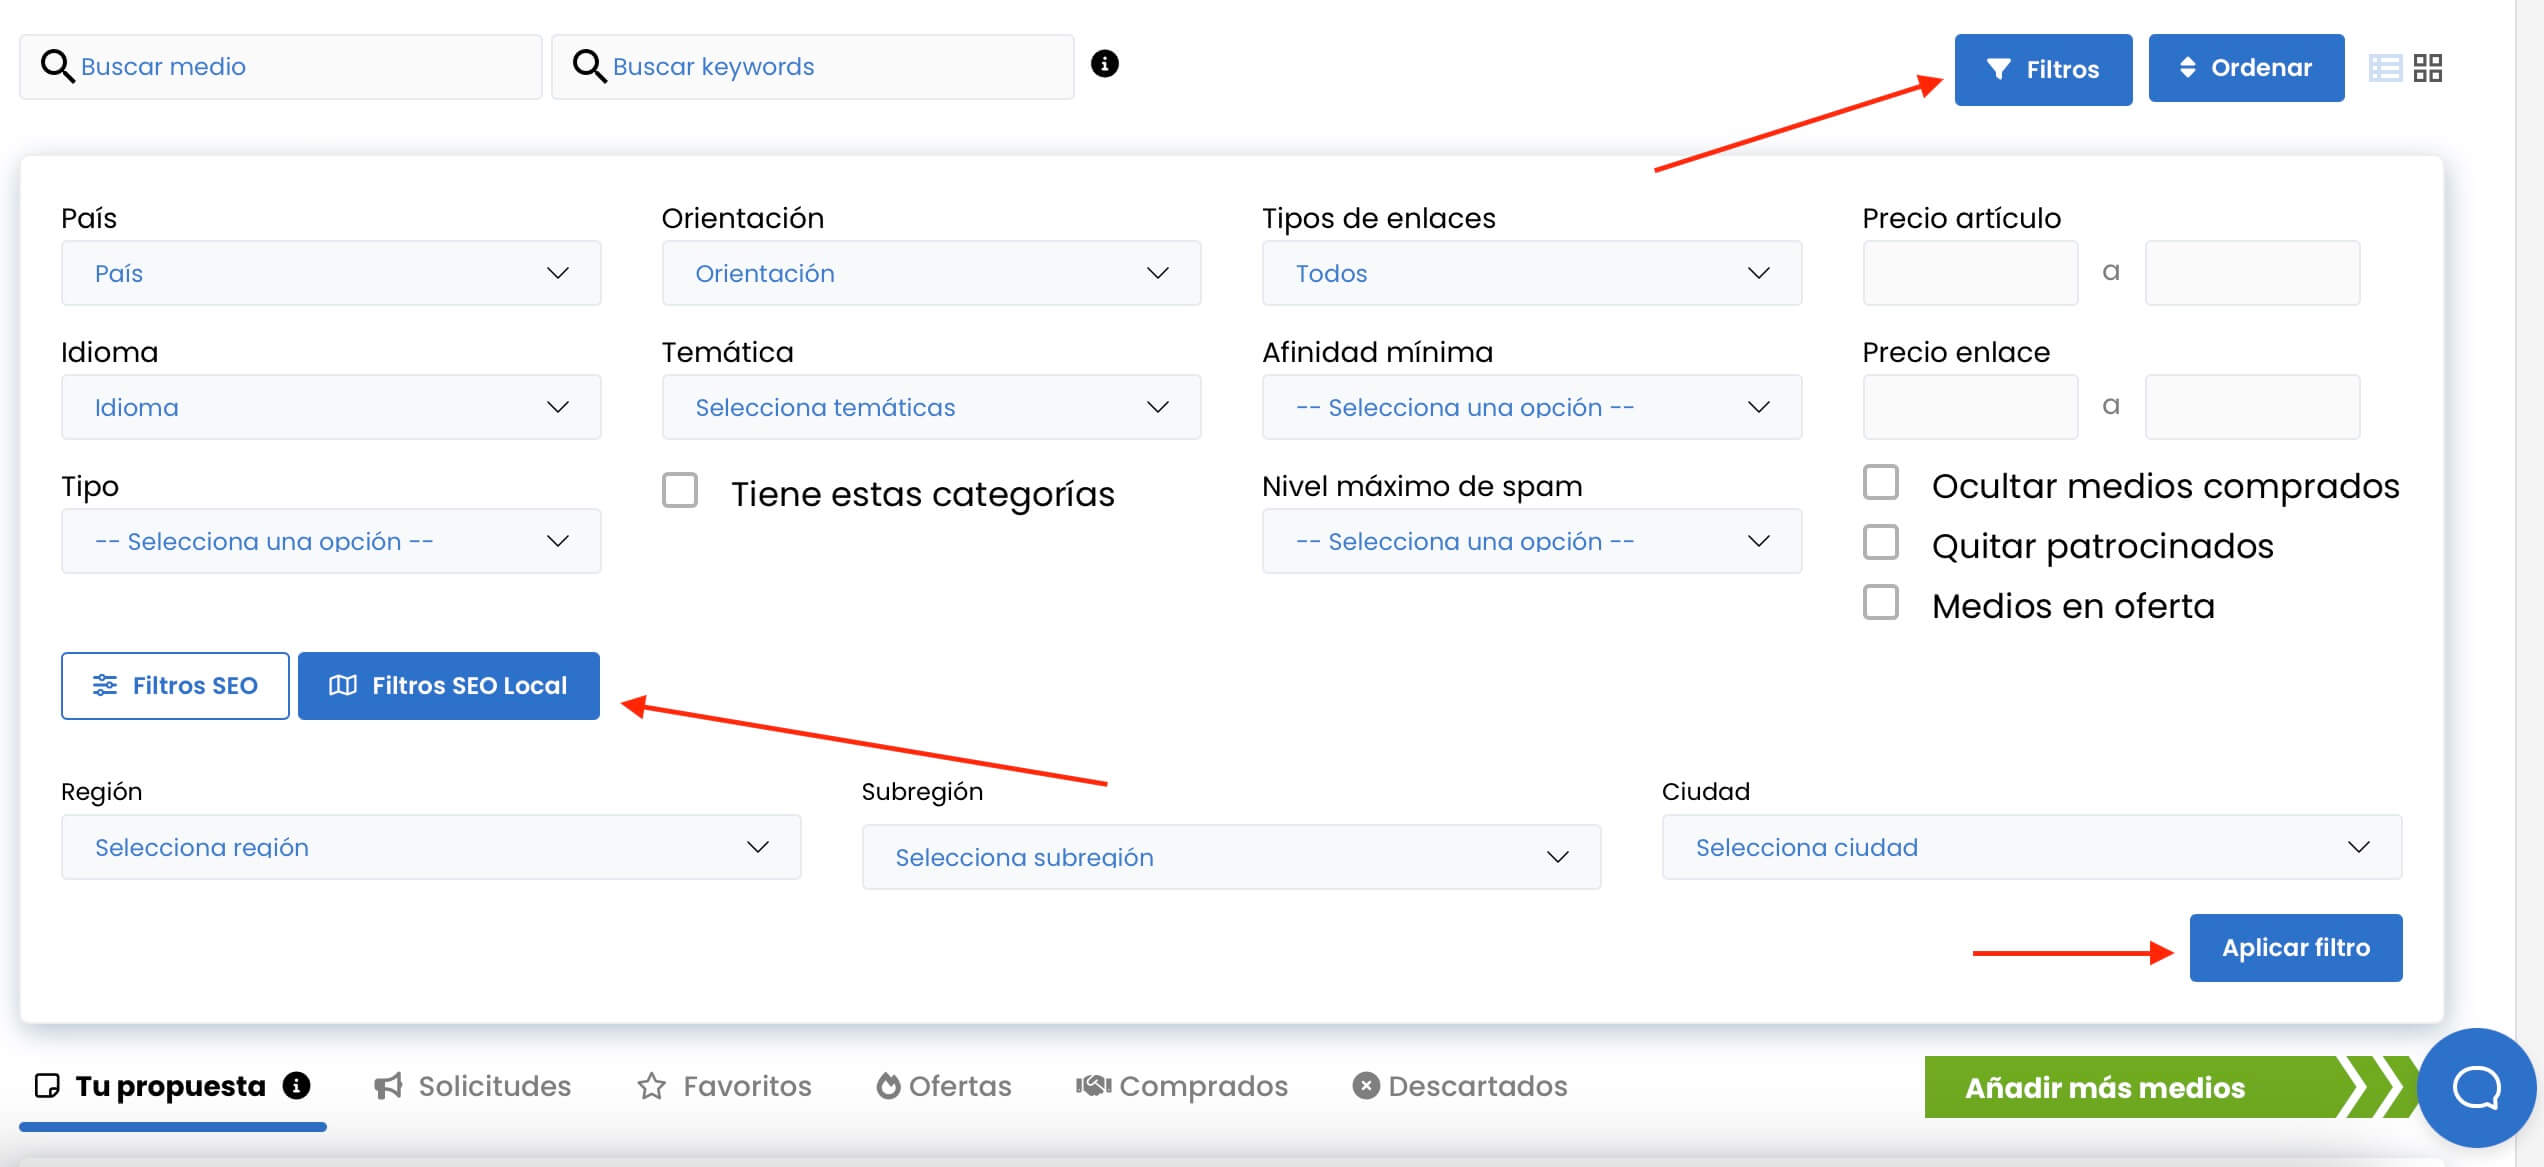This screenshot has height=1167, width=2544.
Task: Open the Comprados tab
Action: coord(1181,1086)
